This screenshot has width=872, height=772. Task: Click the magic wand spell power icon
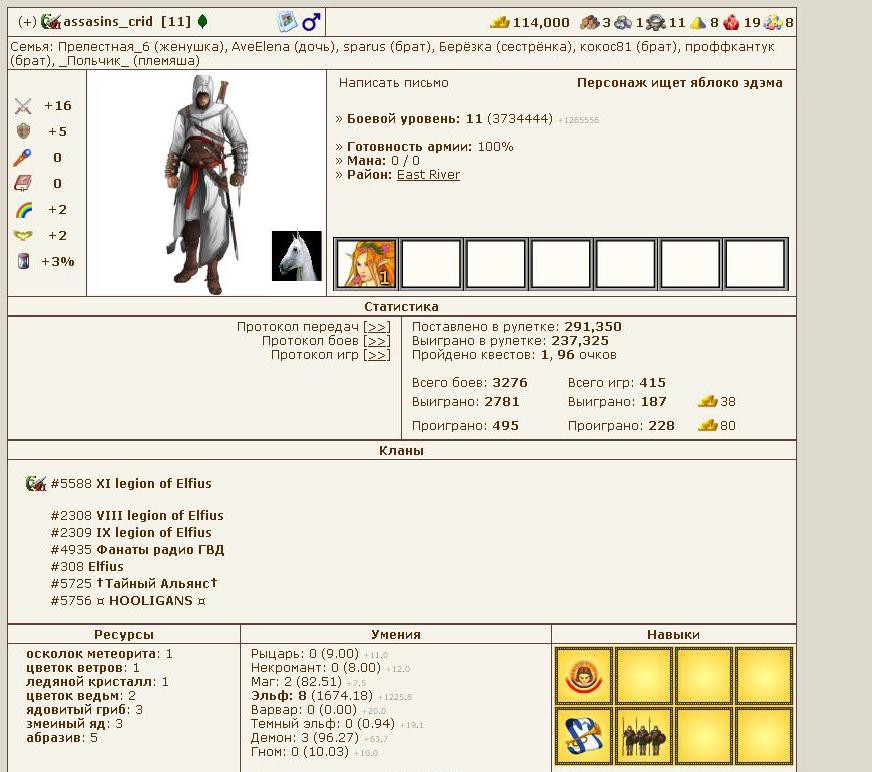pyautogui.click(x=22, y=157)
